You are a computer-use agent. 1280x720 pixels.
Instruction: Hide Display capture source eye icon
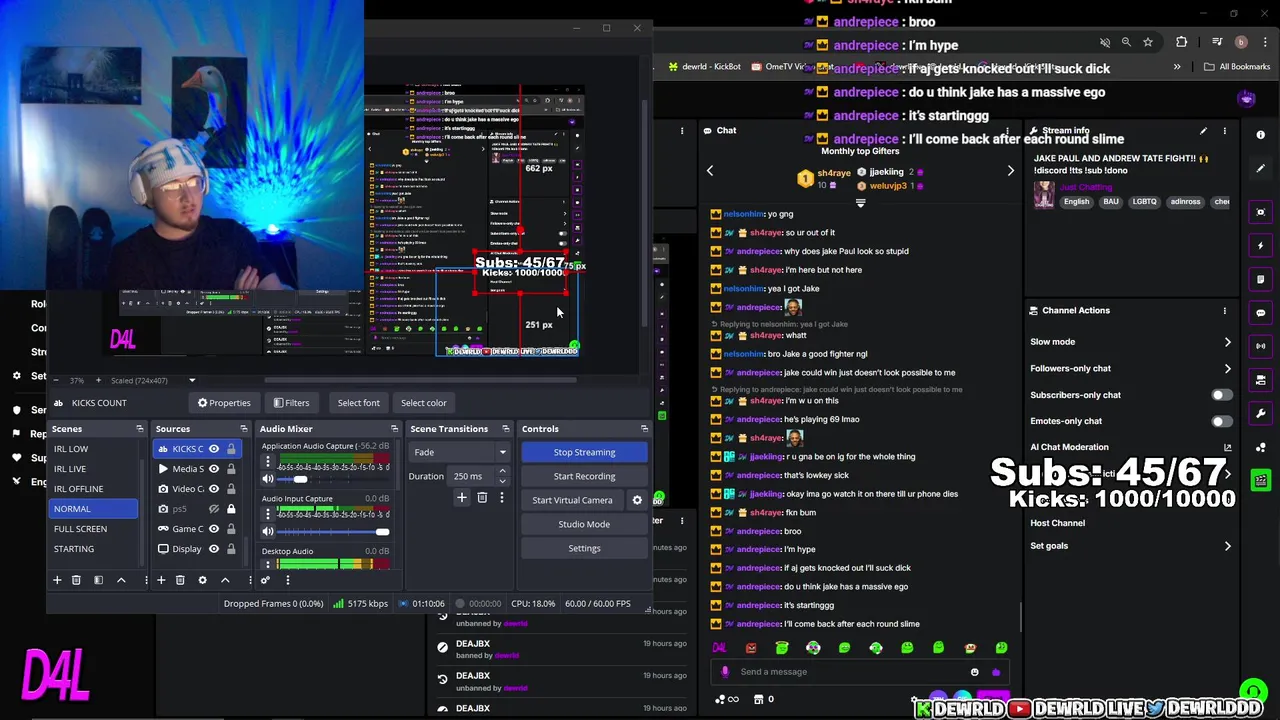pos(214,549)
